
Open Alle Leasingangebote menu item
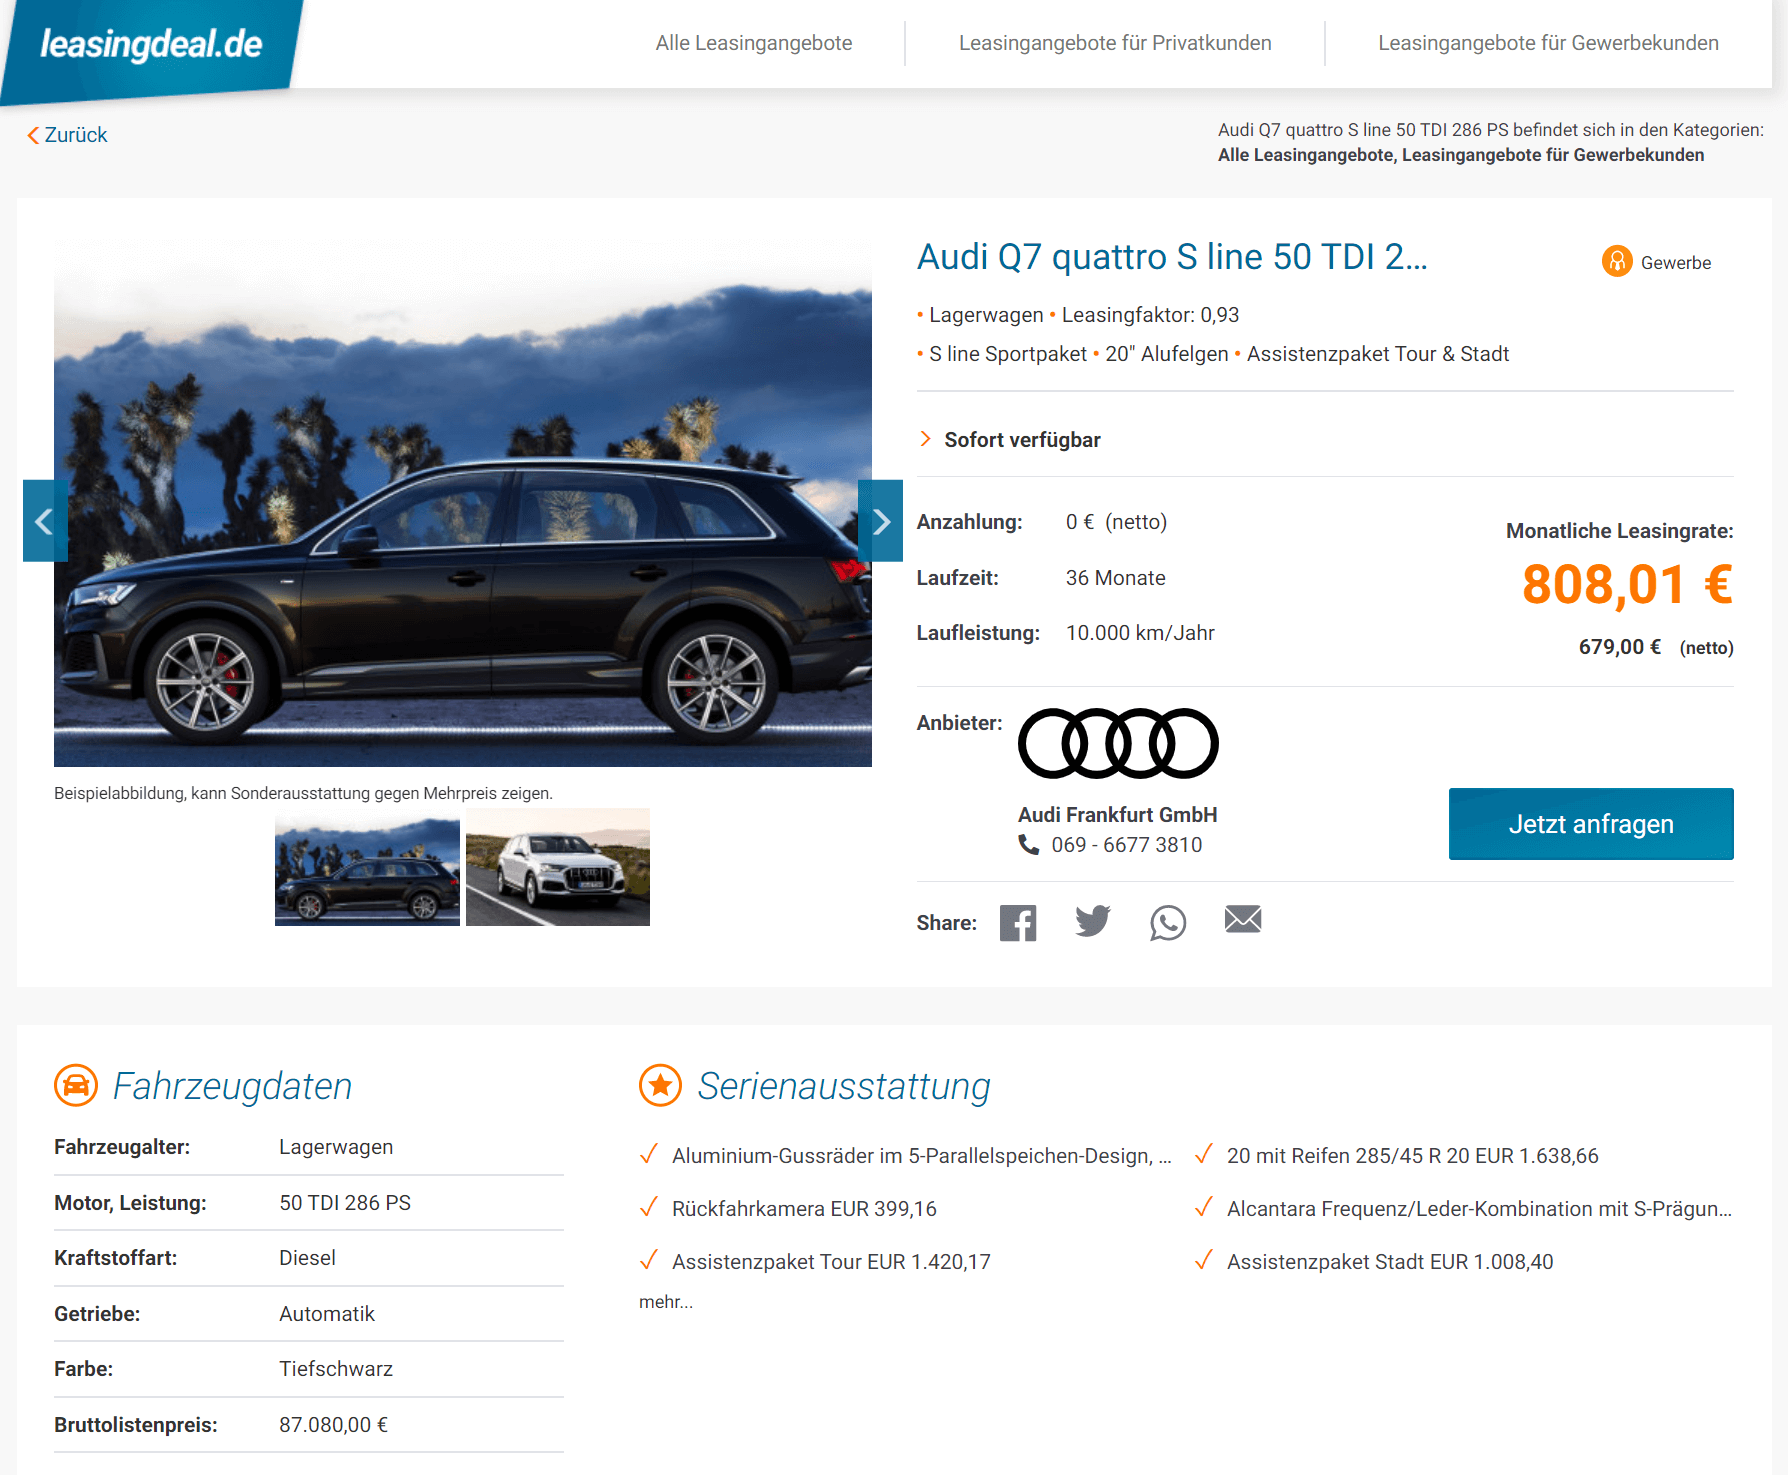coord(754,43)
